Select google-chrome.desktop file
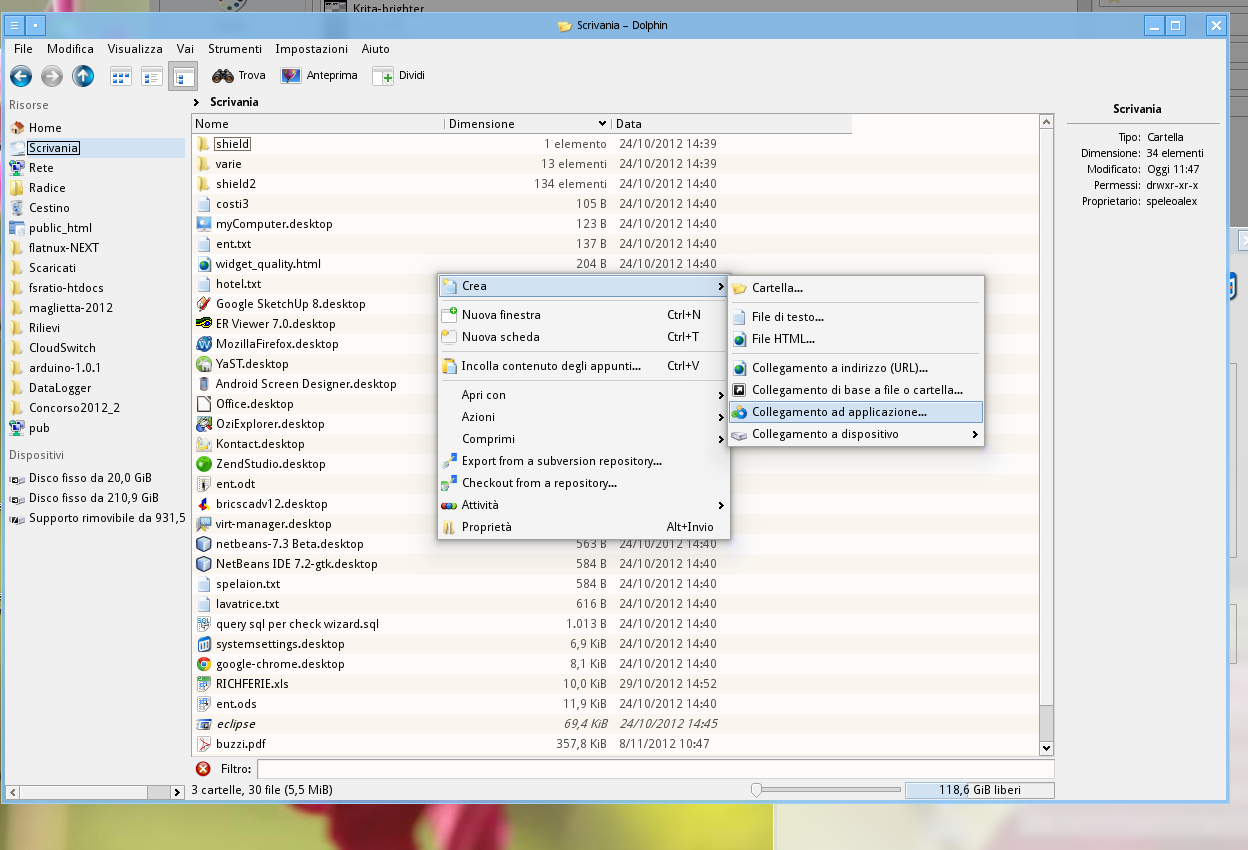Image resolution: width=1248 pixels, height=850 pixels. [280, 664]
